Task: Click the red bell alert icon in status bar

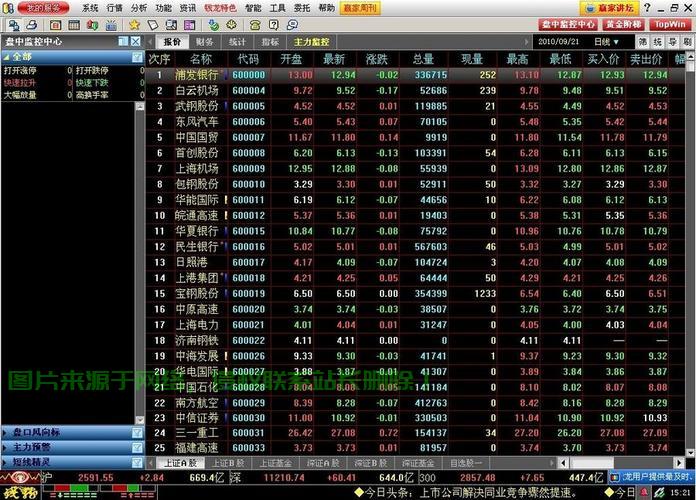Action: point(644,492)
